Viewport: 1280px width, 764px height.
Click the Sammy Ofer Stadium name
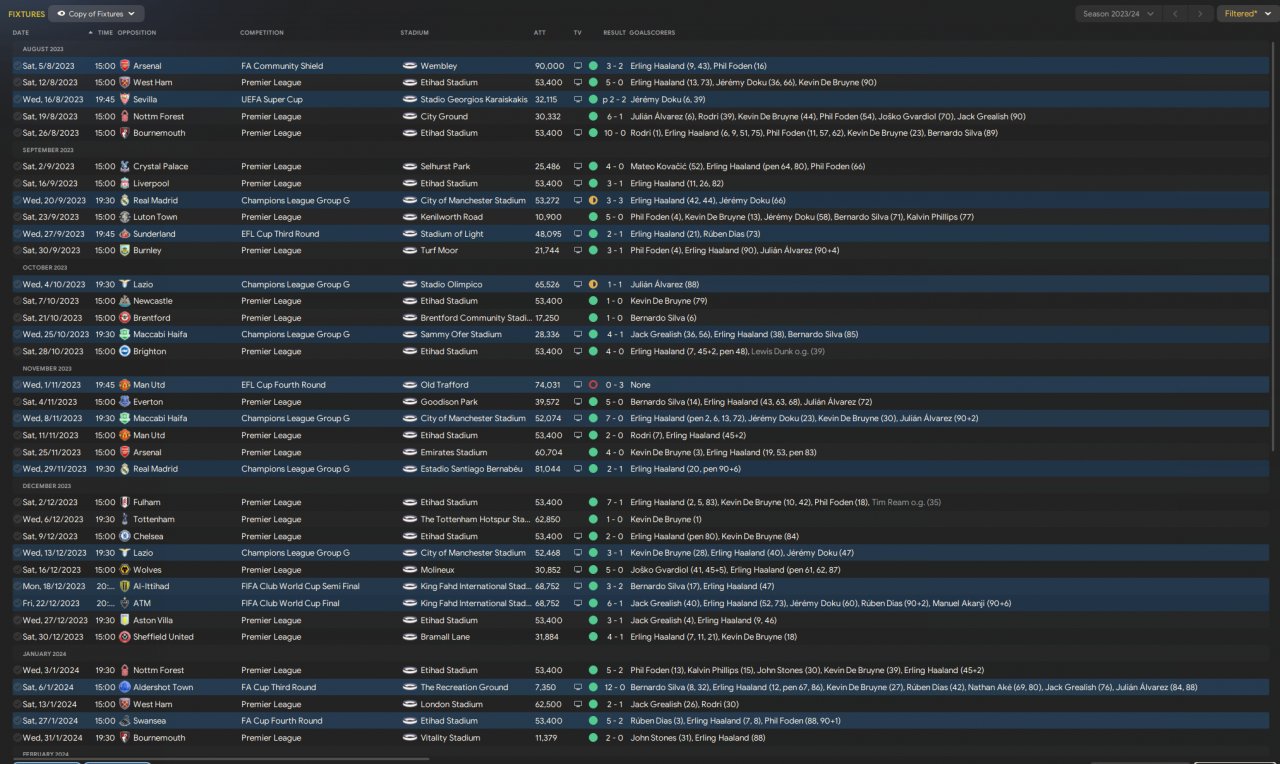point(461,335)
